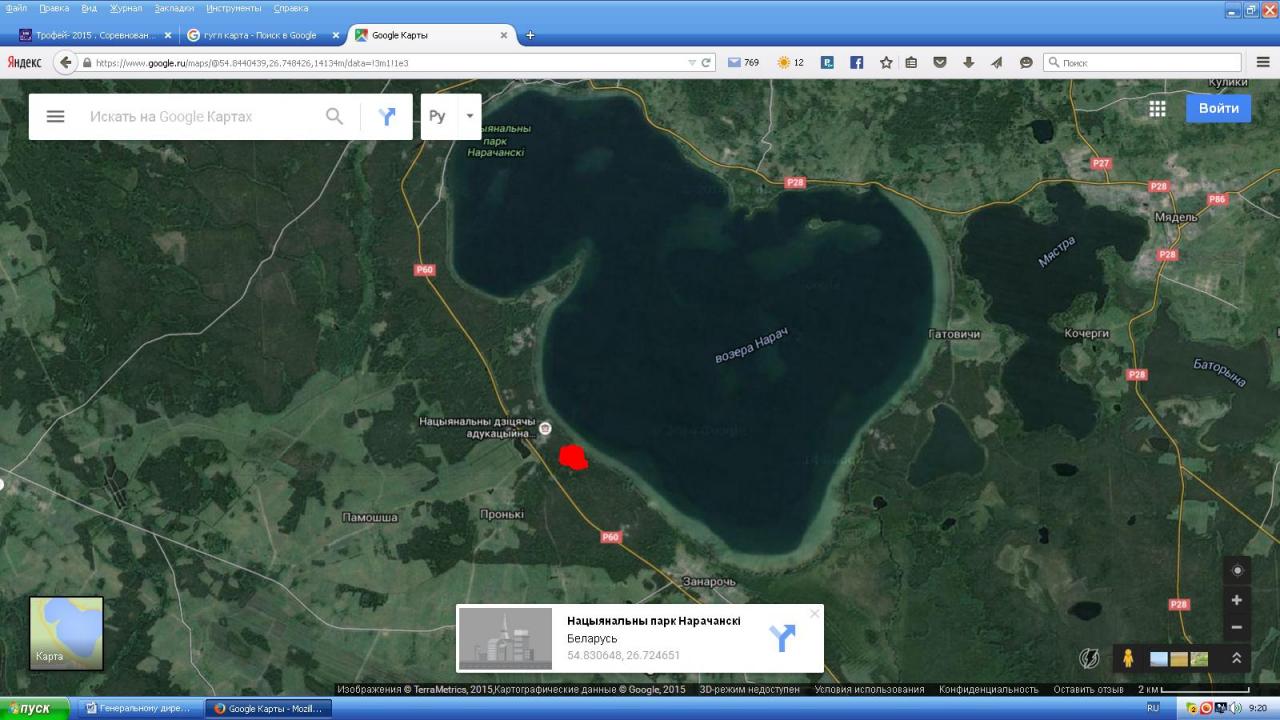The width and height of the screenshot is (1280, 720).
Task: Click the Искать на Google Картах field
Action: pos(200,116)
